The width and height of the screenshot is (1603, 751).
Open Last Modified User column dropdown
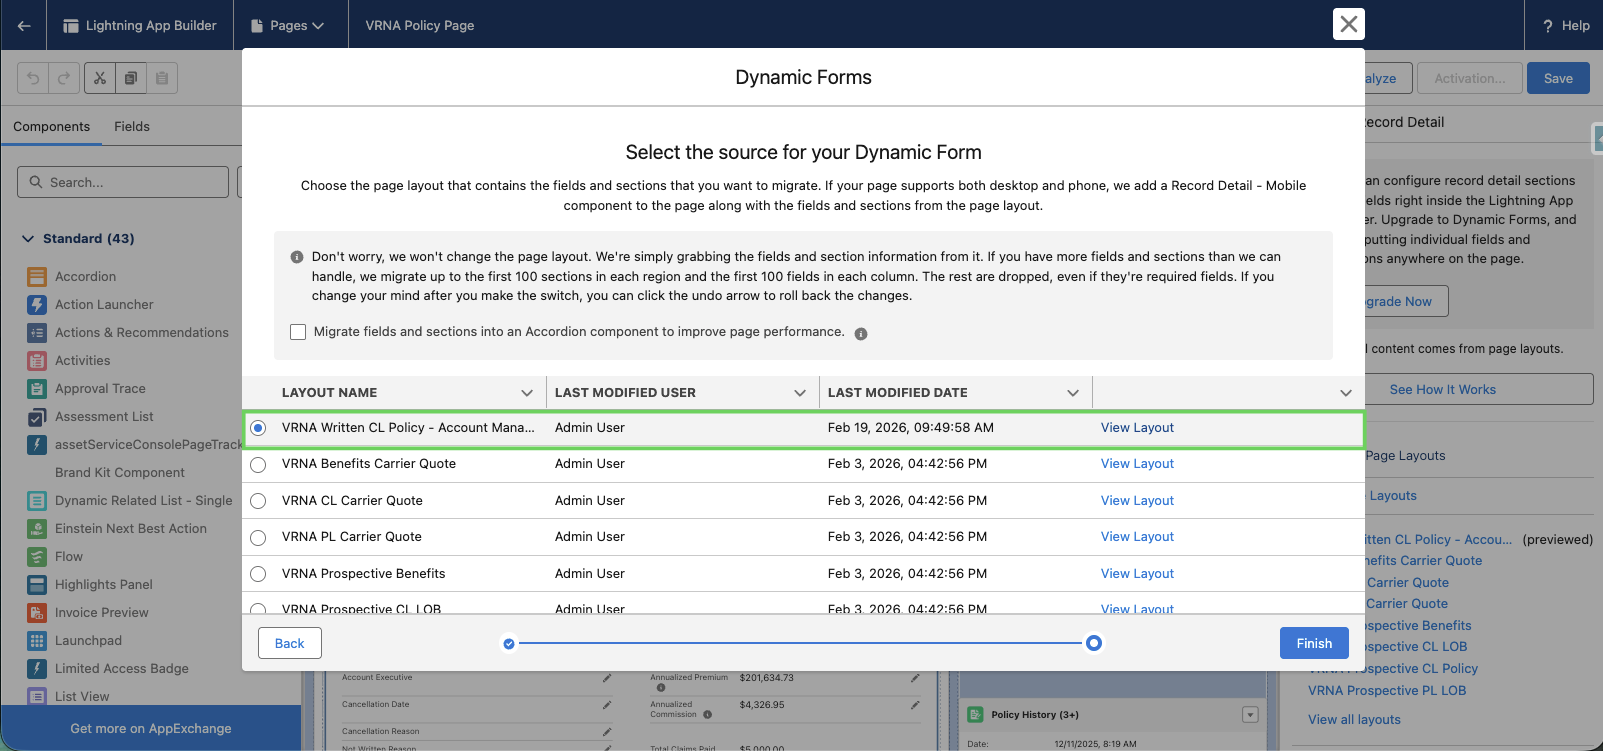tap(800, 393)
